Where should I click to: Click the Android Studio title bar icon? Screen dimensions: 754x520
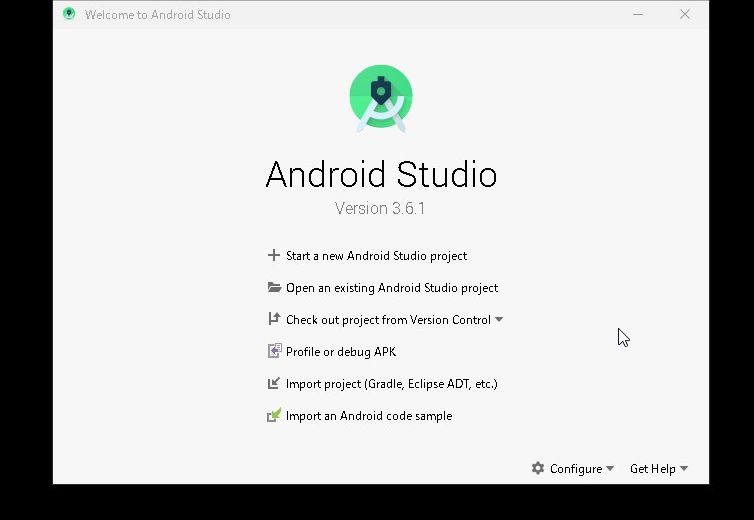(x=69, y=15)
